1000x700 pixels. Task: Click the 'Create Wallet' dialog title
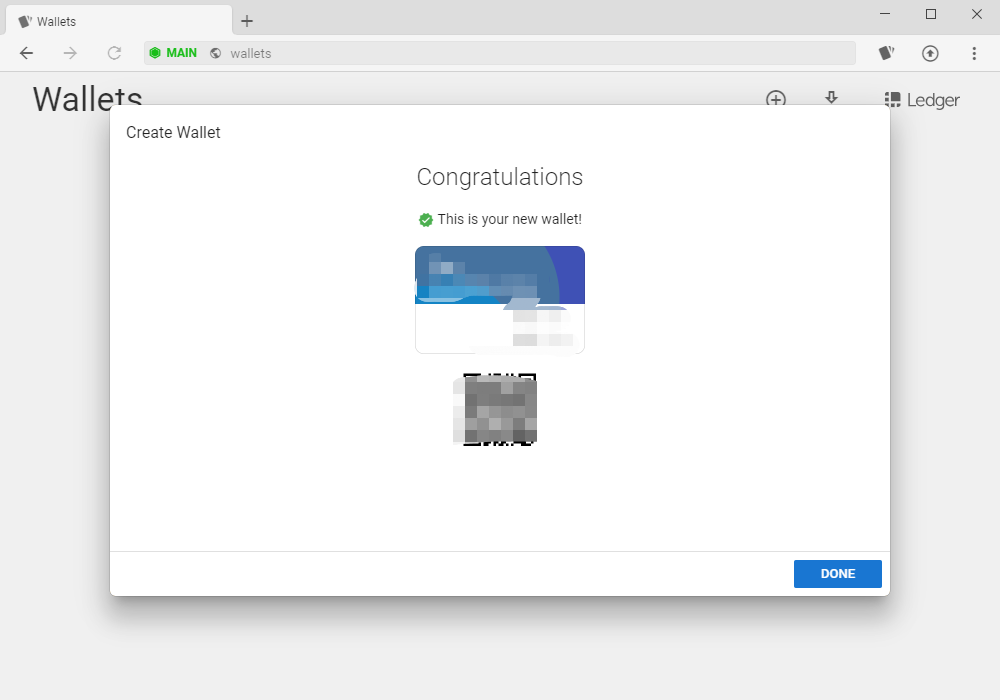point(173,133)
